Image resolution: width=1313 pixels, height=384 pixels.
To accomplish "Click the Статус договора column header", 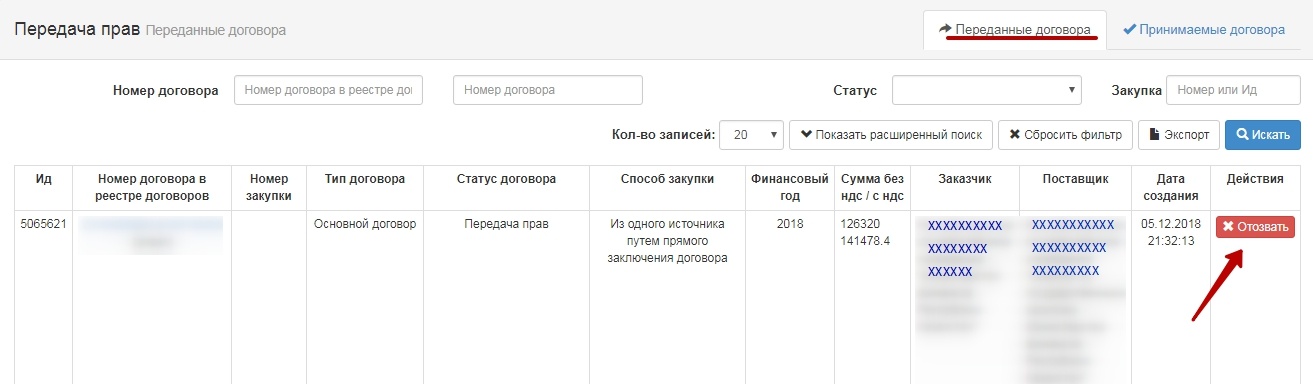I will pos(506,179).
